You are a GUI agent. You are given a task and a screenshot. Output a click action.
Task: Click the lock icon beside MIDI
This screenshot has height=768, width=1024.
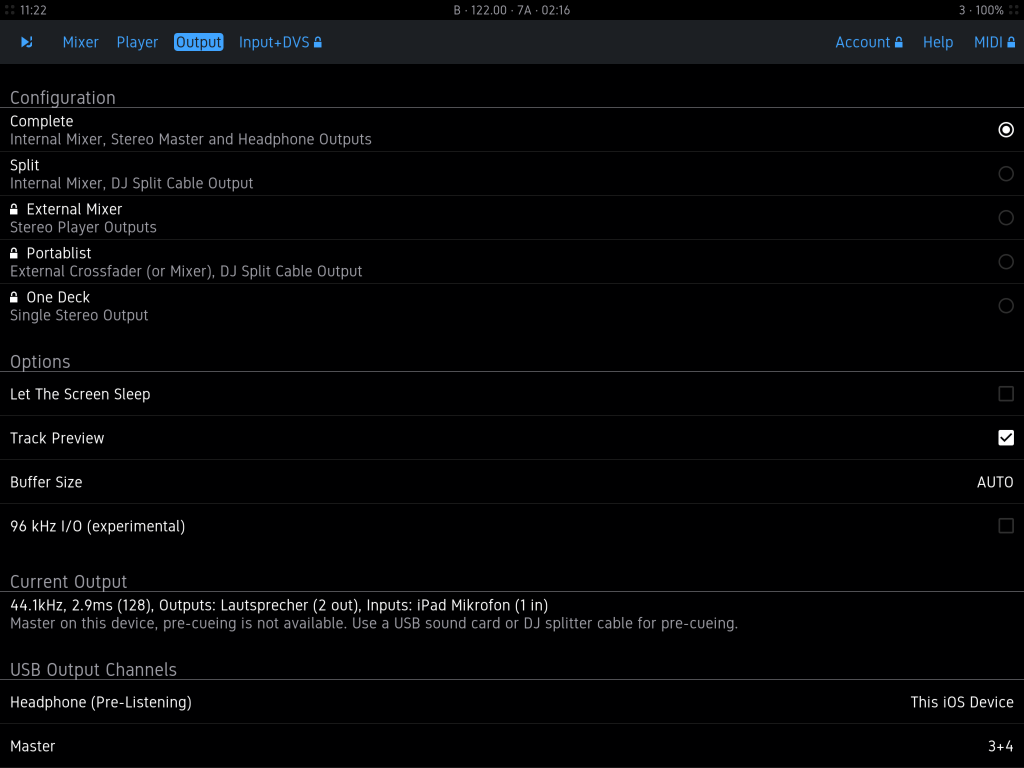tap(1011, 43)
